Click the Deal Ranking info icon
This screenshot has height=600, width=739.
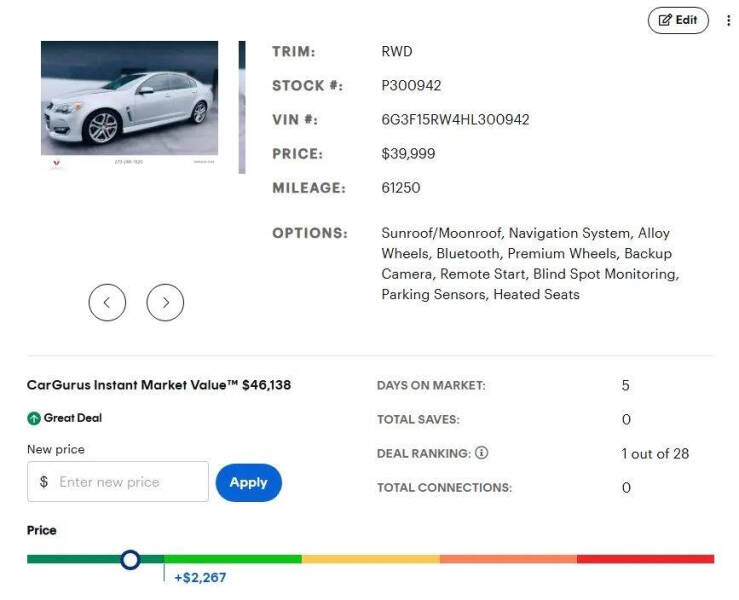481,453
